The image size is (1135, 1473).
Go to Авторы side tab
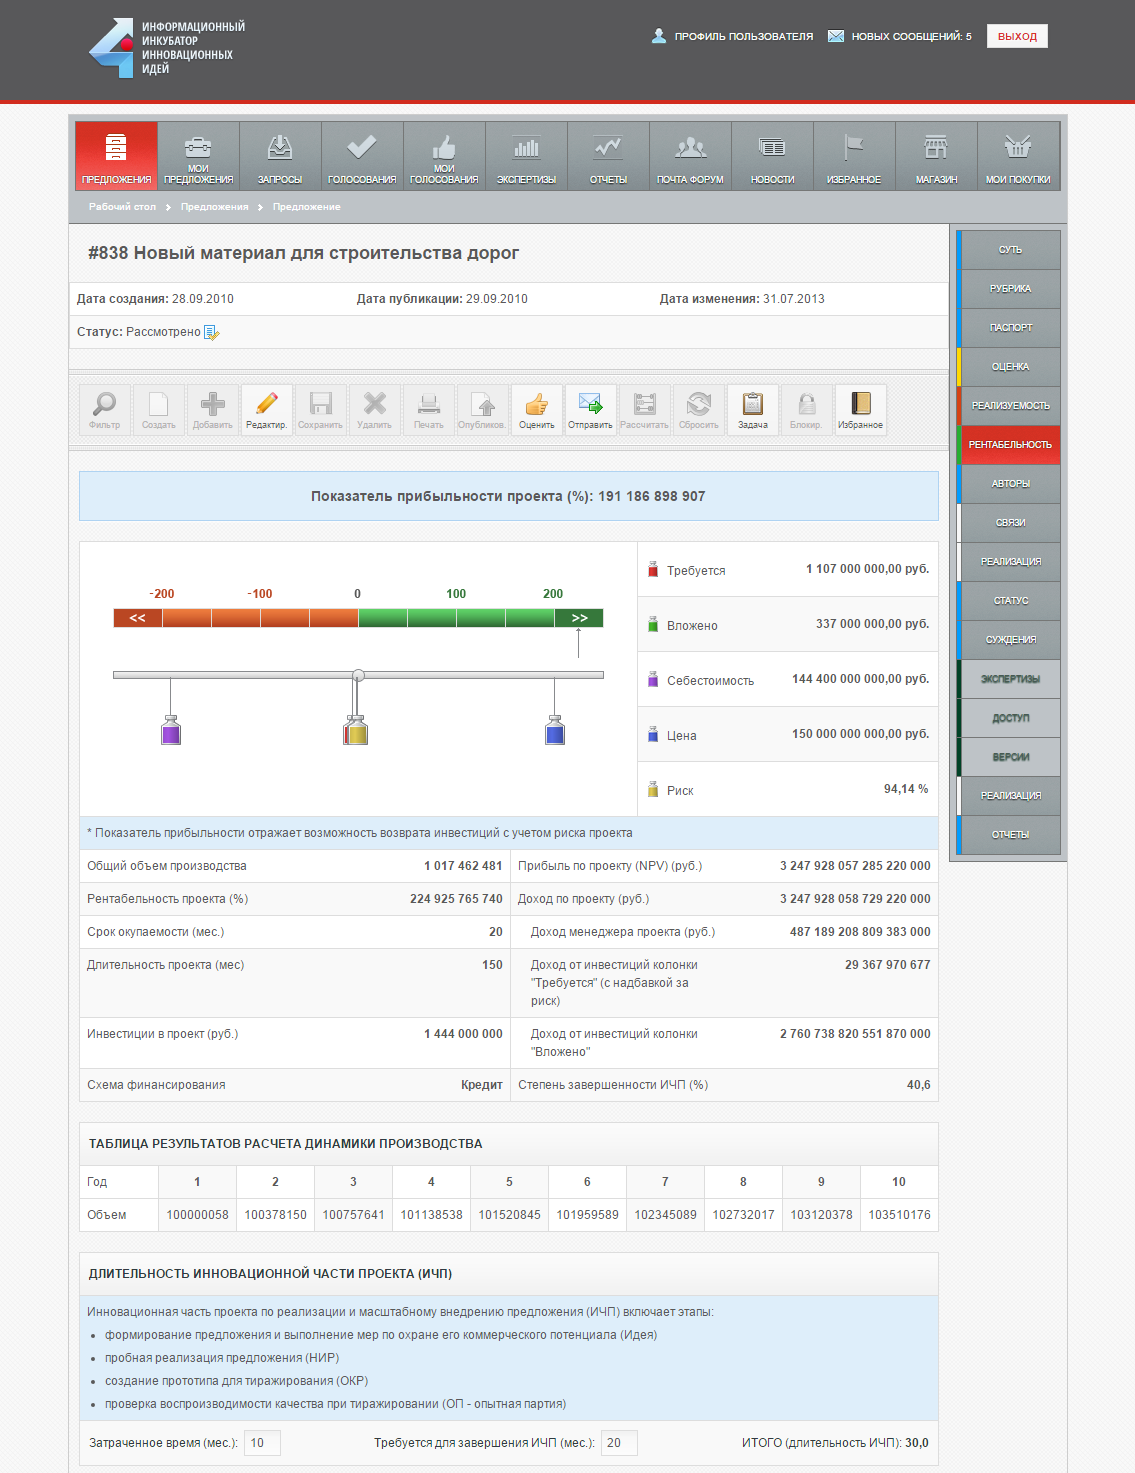coord(1010,484)
